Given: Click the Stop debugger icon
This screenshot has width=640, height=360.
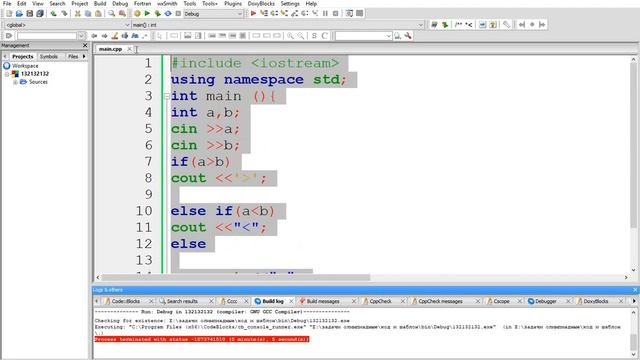Looking at the screenshot, I should (x=336, y=13).
